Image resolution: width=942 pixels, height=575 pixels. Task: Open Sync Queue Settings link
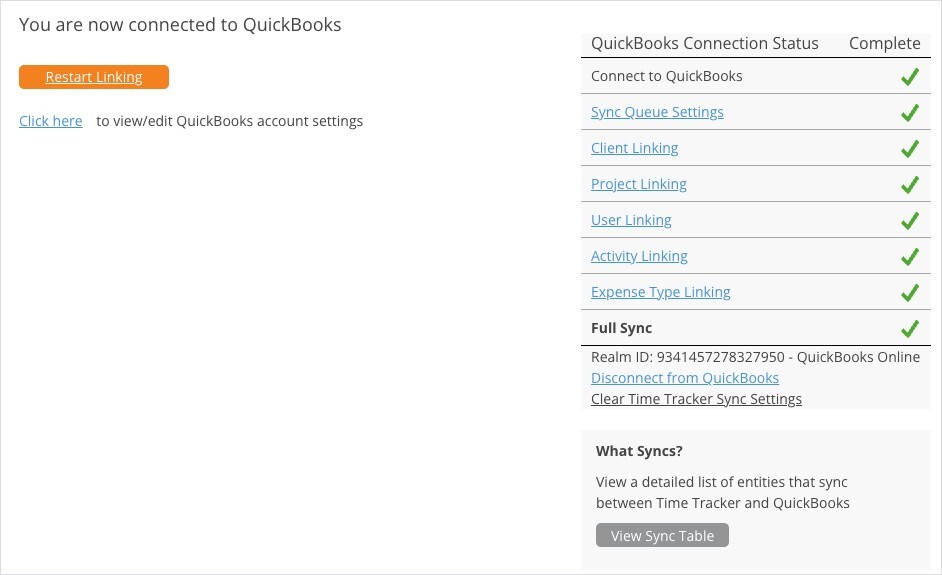point(657,112)
